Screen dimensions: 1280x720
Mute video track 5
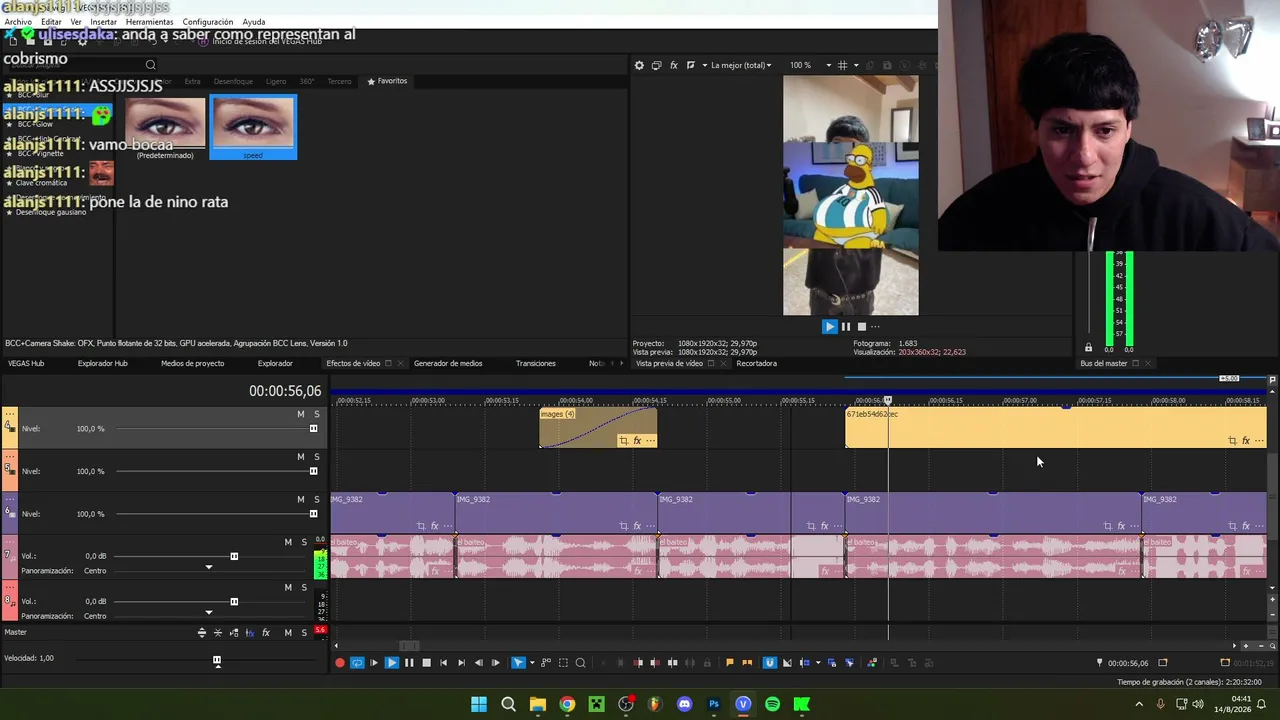pos(300,457)
